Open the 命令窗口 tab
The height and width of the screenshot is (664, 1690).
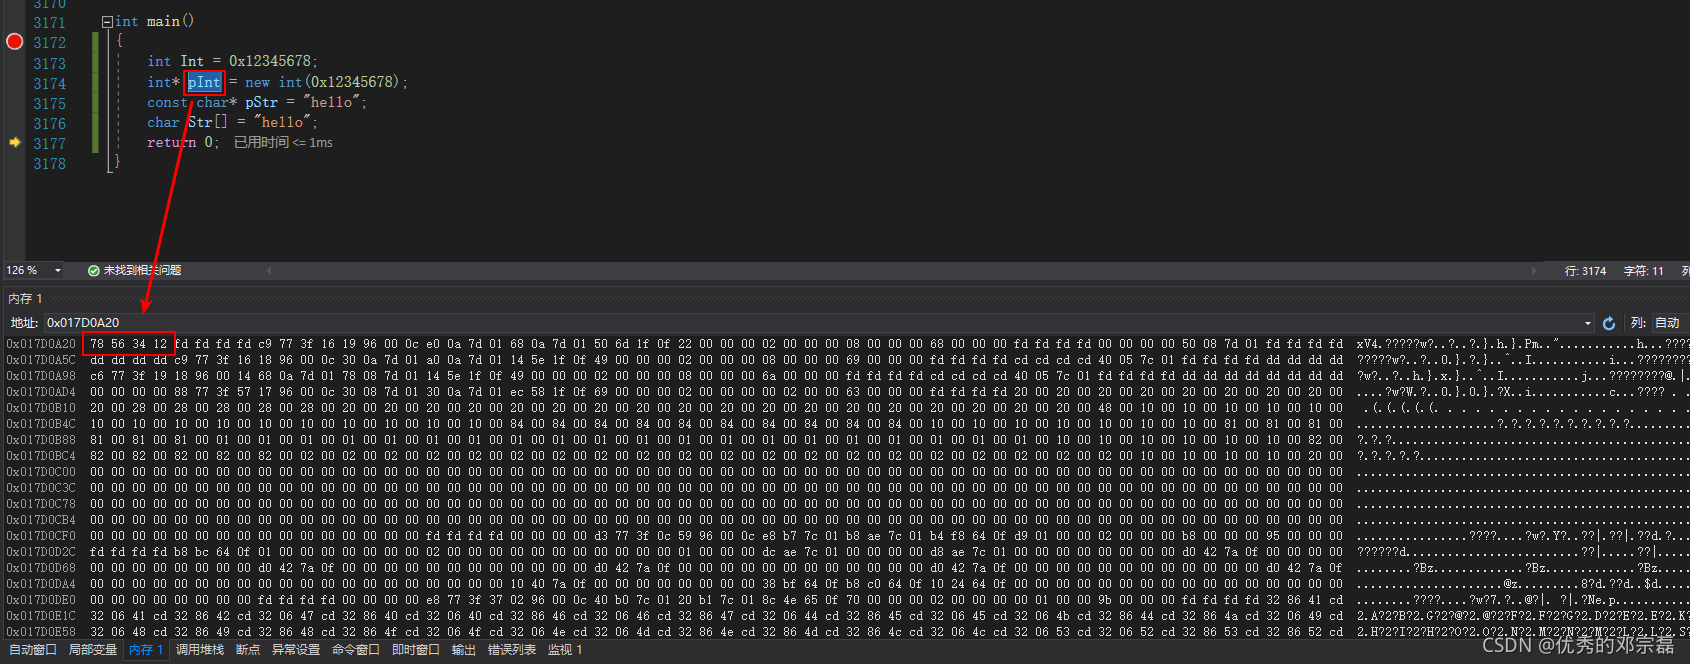tap(356, 650)
